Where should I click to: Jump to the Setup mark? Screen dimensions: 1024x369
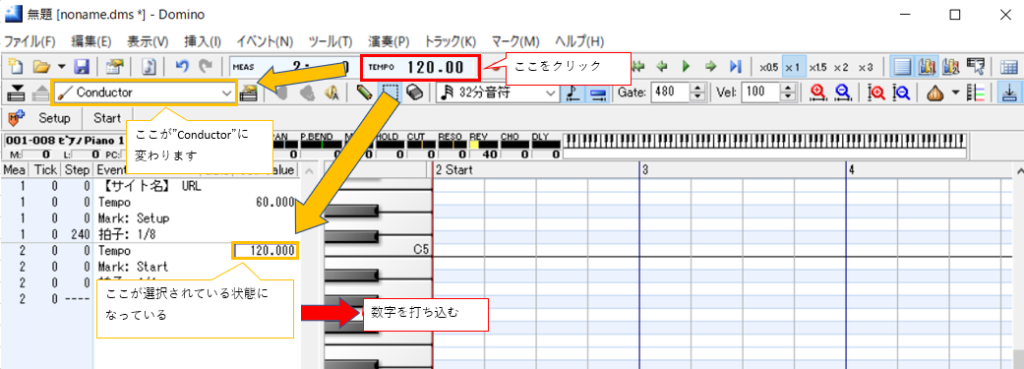[55, 118]
